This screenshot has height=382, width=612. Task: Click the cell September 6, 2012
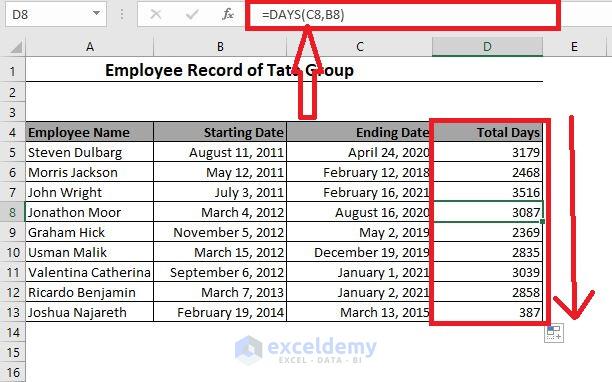click(x=220, y=272)
